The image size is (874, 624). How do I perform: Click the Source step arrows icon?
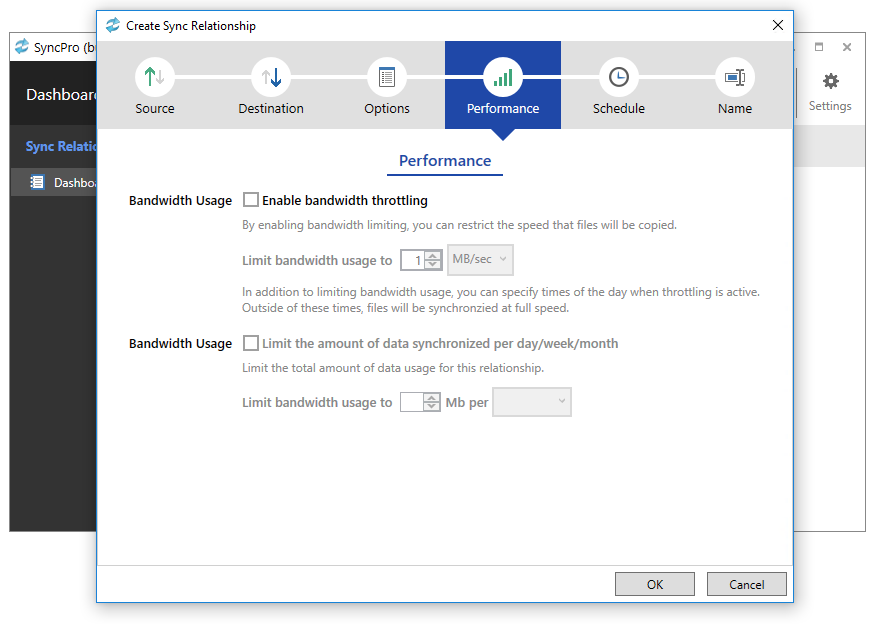coord(155,77)
